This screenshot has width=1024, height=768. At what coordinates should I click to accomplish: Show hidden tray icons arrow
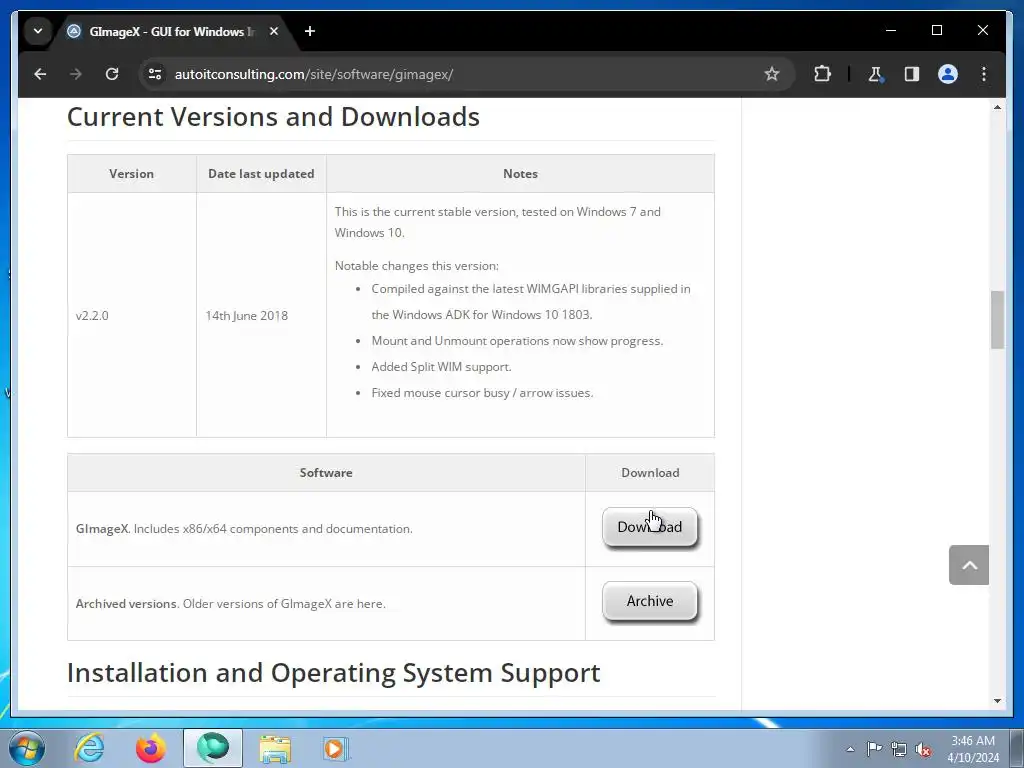[850, 749]
